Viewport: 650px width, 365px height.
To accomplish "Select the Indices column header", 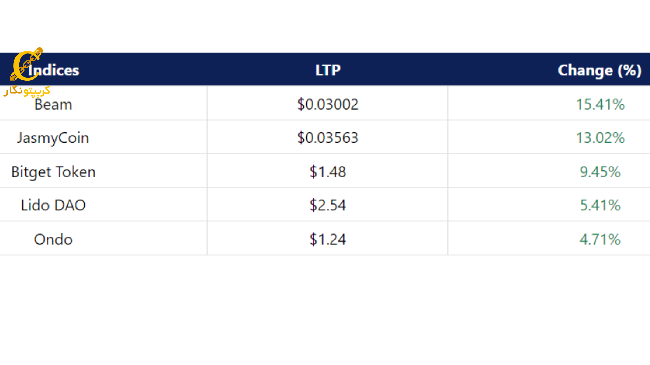I will click(x=54, y=70).
